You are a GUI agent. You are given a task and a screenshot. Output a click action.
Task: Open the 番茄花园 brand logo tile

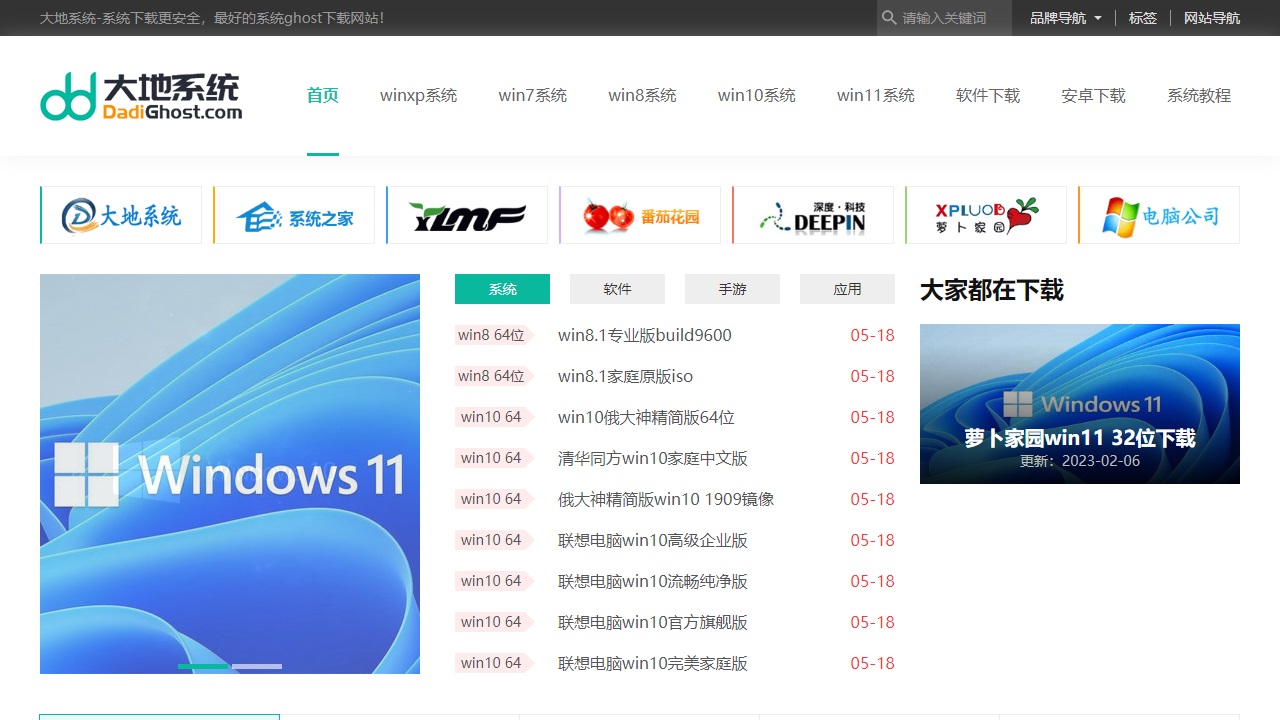(640, 215)
